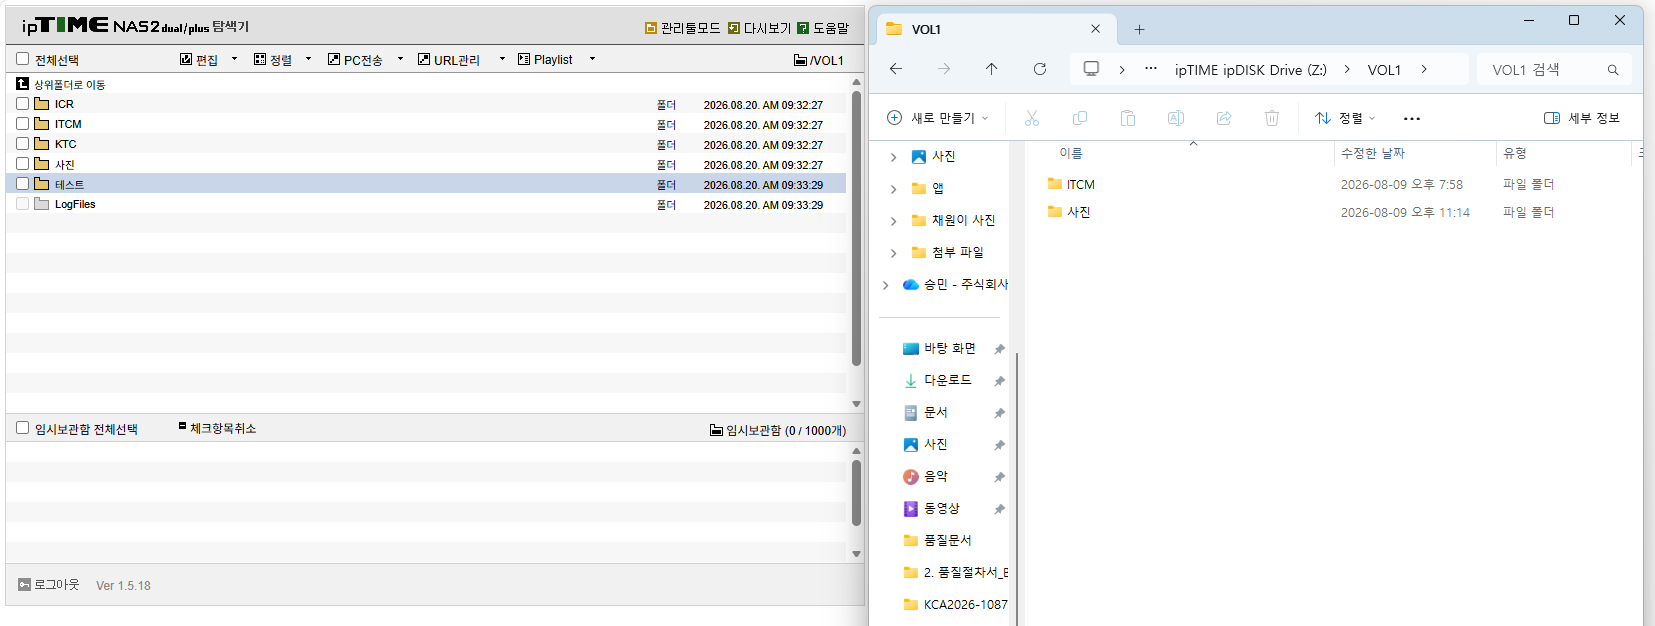Click 체크항목취소 to uncheck items
Image resolution: width=1655 pixels, height=626 pixels.
(217, 428)
